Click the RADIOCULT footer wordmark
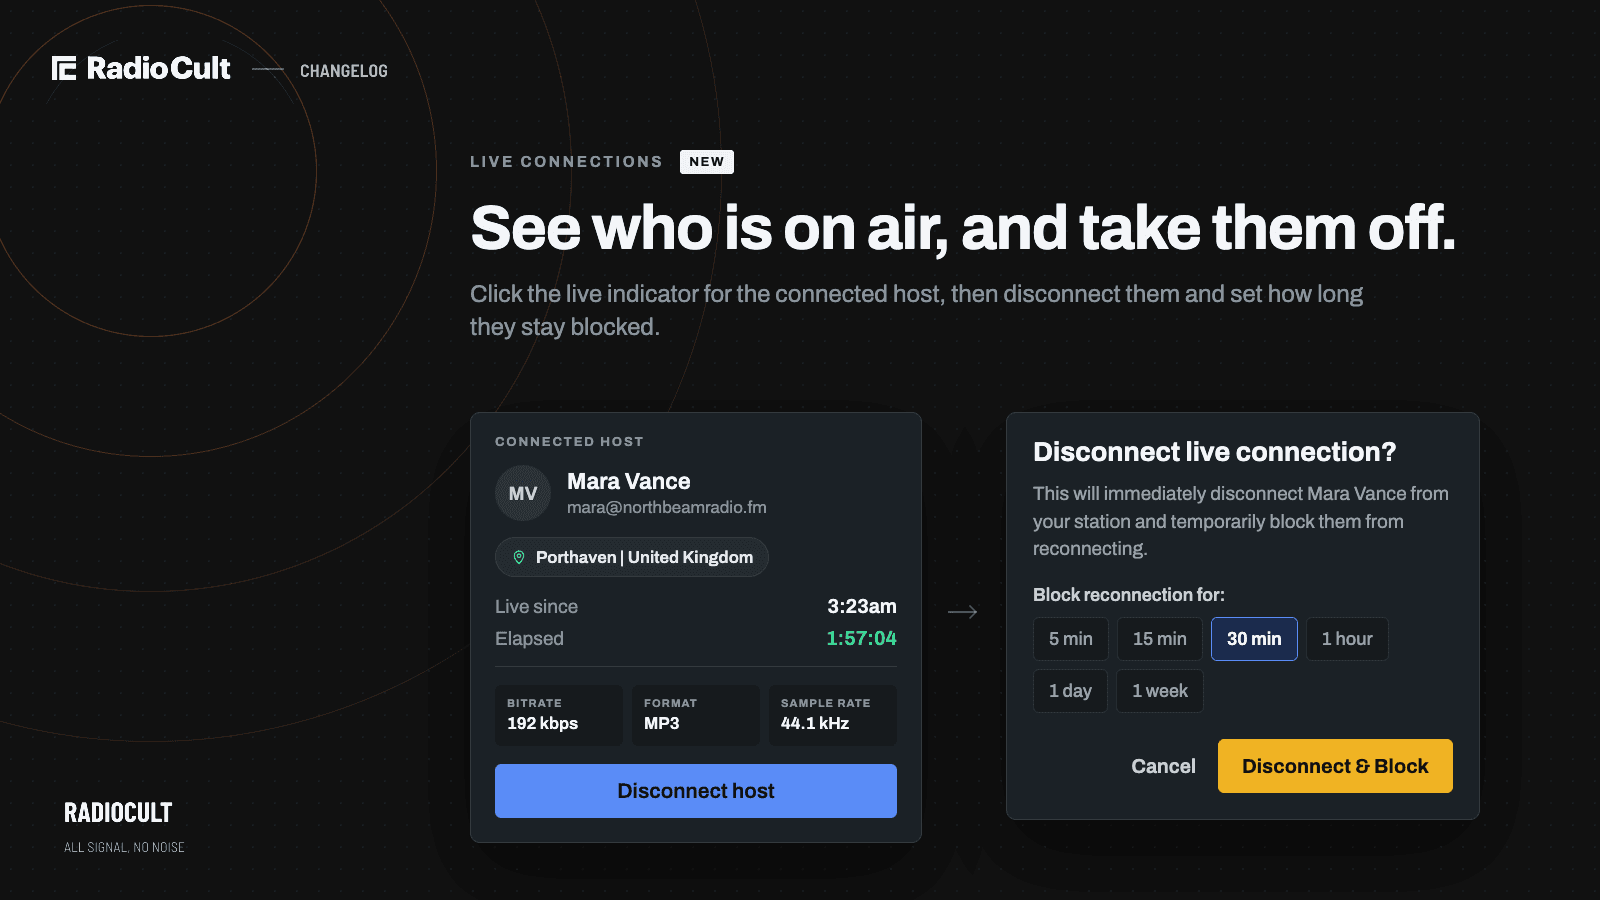 pyautogui.click(x=118, y=813)
